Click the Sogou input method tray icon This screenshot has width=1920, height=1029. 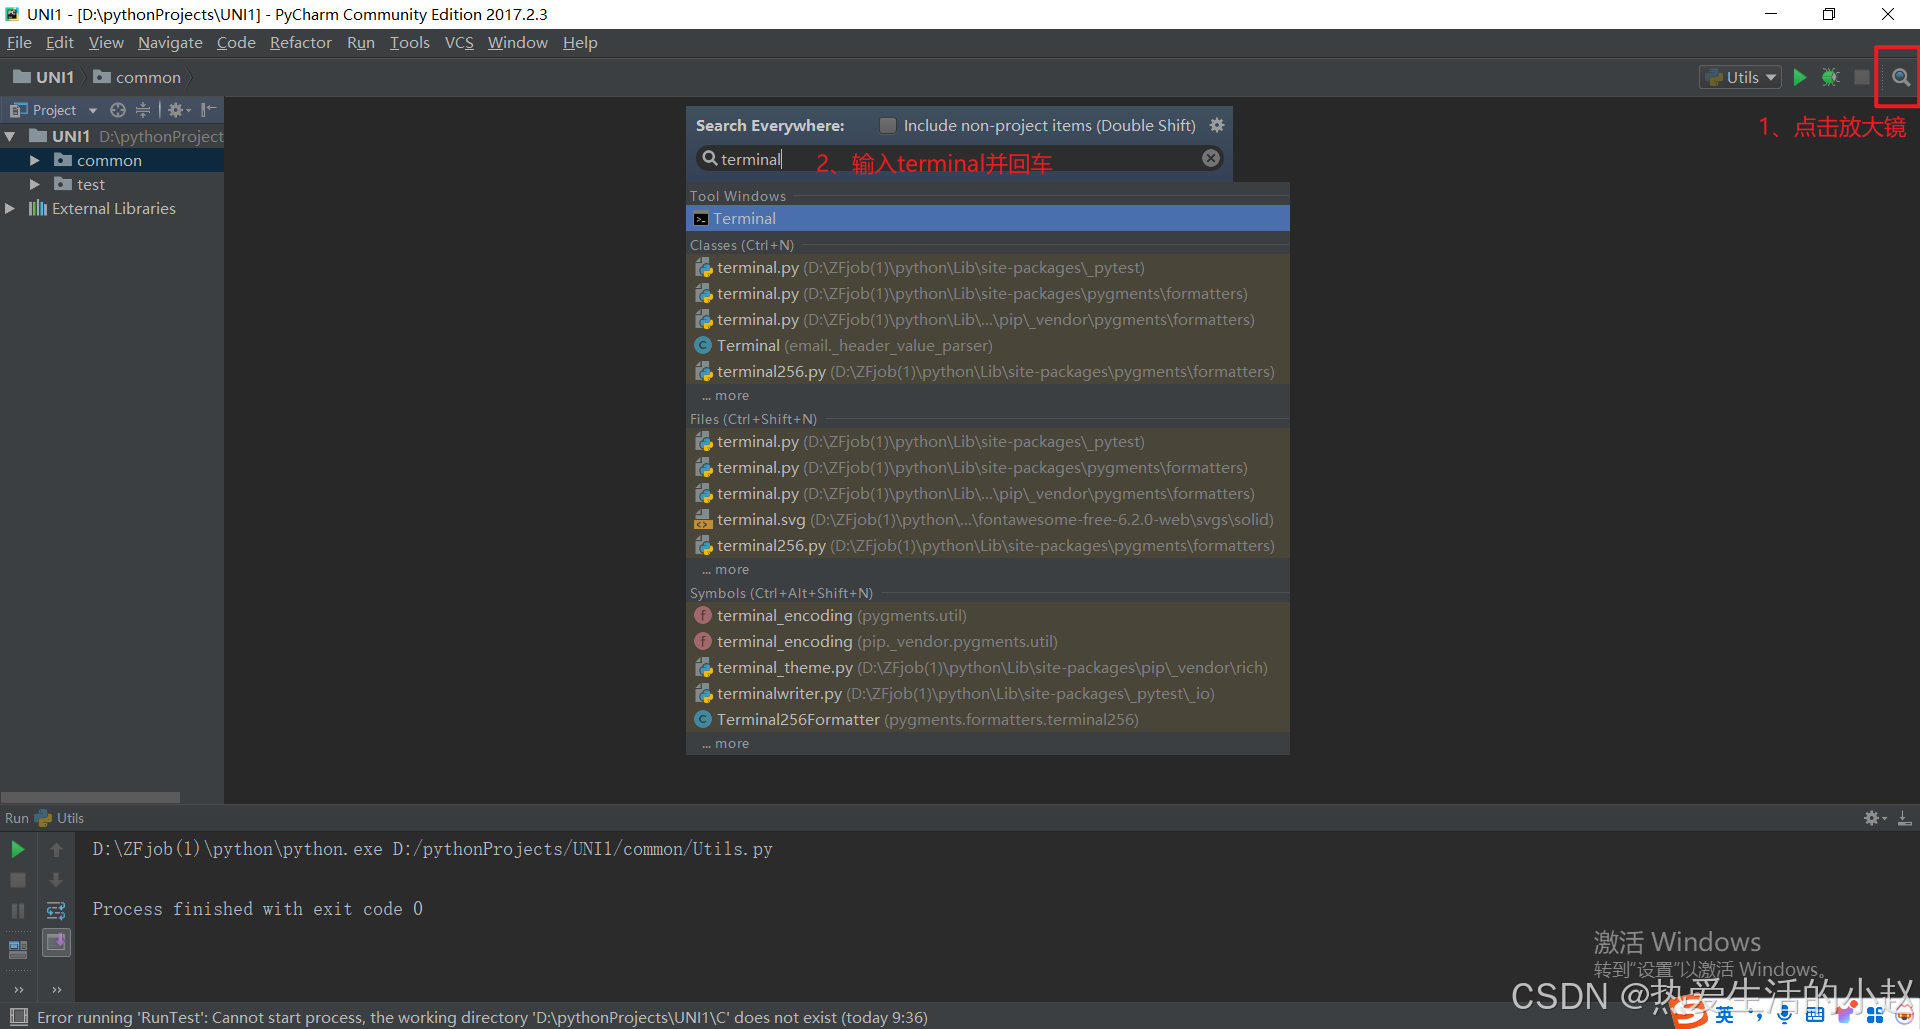[x=1690, y=1013]
